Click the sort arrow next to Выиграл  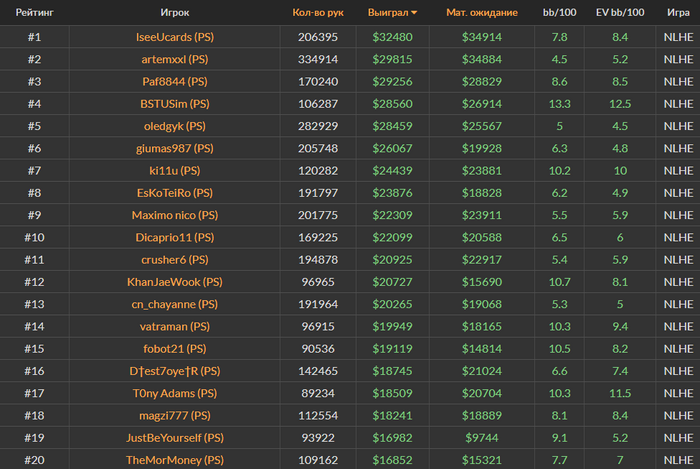pyautogui.click(x=414, y=13)
